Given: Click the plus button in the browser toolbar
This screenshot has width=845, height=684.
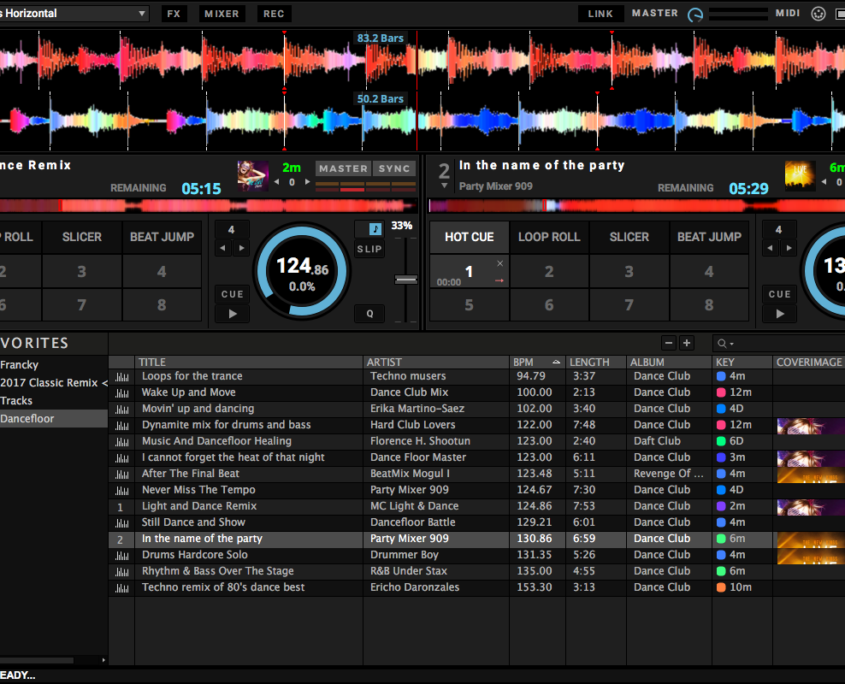Looking at the screenshot, I should pos(687,343).
